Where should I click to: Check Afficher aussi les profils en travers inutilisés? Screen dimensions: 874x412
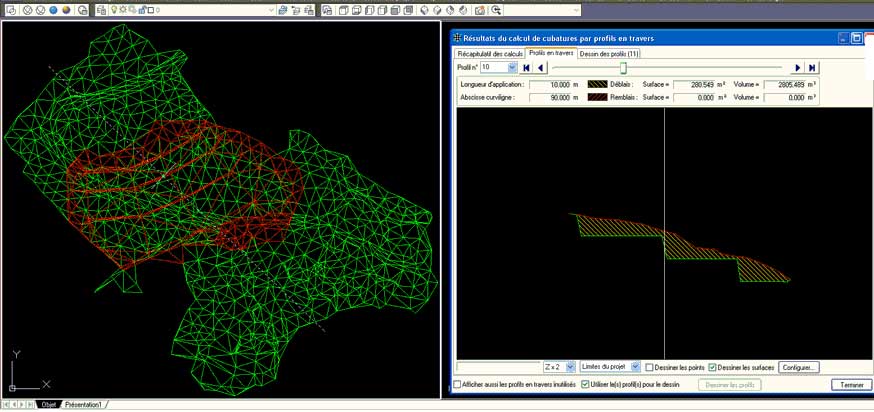pos(457,385)
